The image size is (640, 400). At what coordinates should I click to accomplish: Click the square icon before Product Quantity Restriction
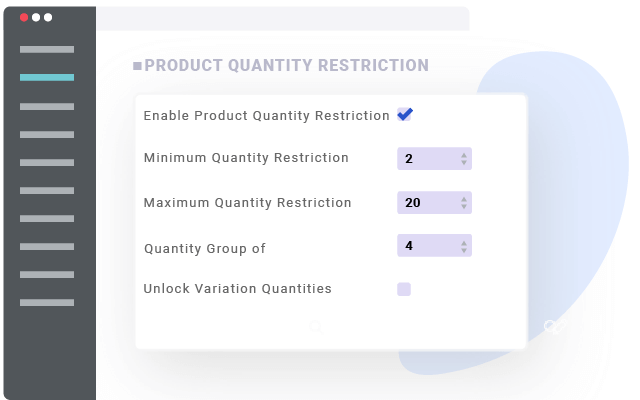coord(137,66)
